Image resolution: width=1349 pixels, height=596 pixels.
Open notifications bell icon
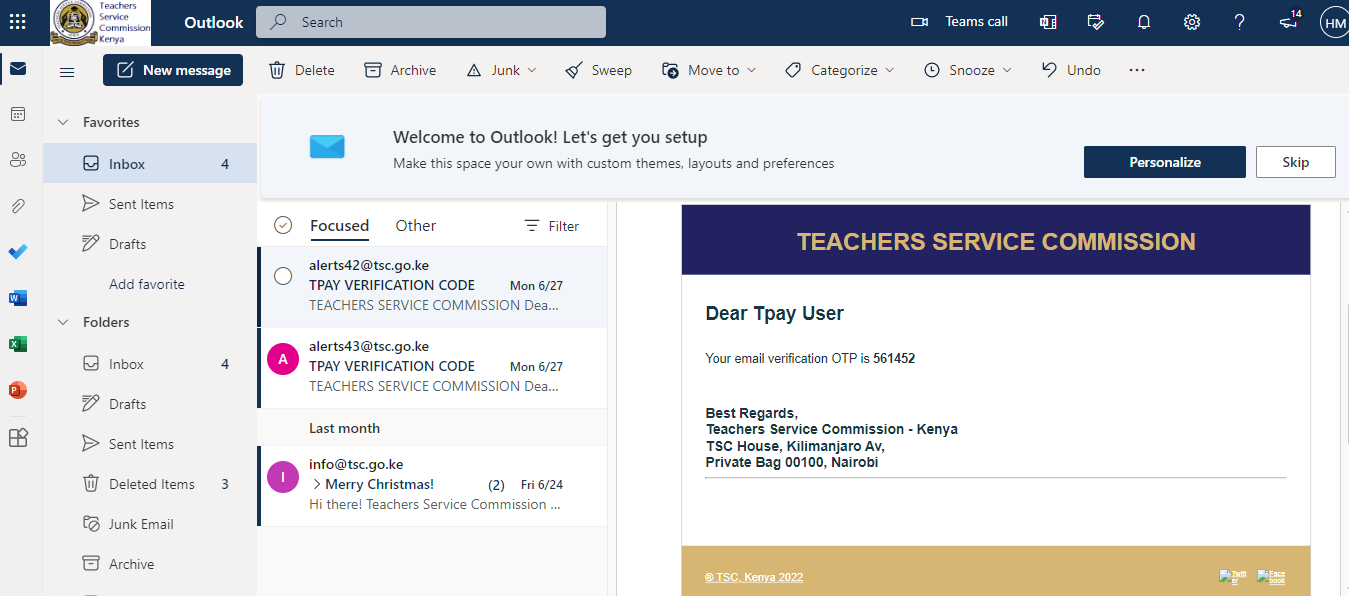[1144, 22]
